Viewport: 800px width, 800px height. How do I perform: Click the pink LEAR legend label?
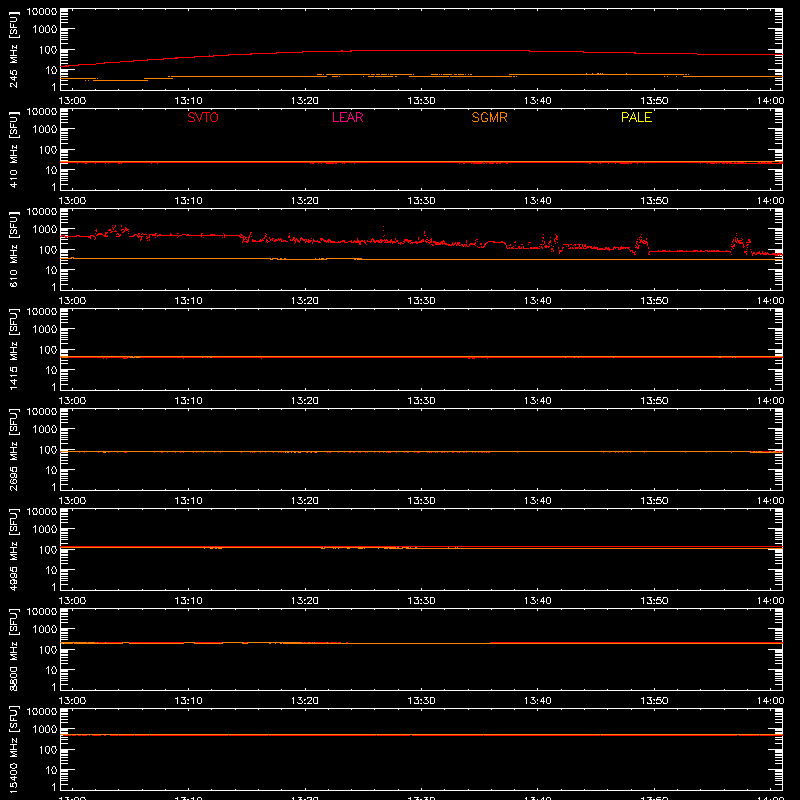tap(347, 117)
